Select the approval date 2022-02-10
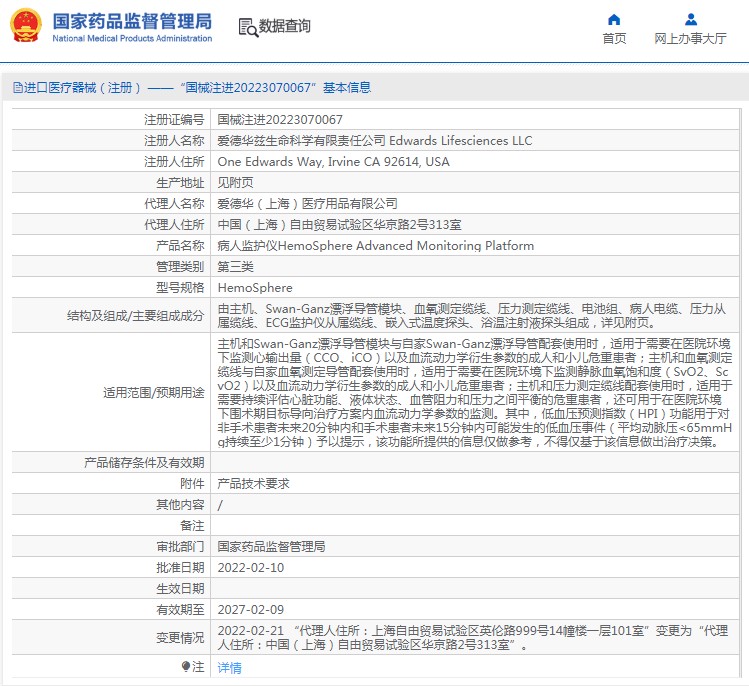 tap(251, 568)
